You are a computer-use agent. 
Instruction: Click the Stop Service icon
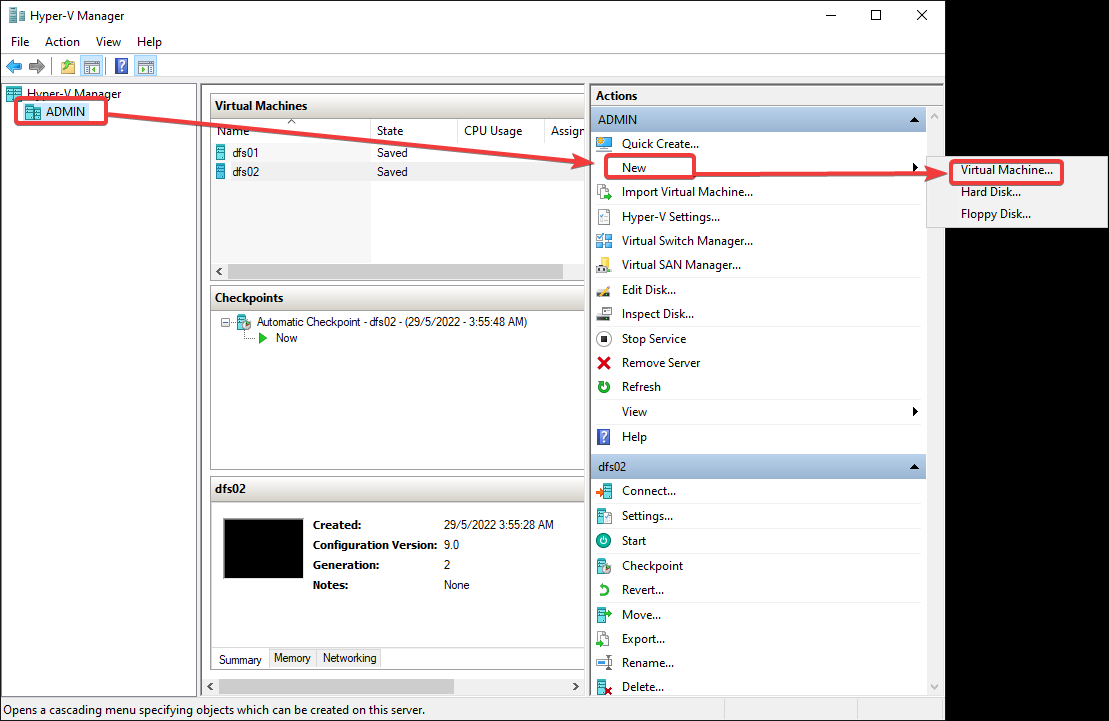coord(604,339)
